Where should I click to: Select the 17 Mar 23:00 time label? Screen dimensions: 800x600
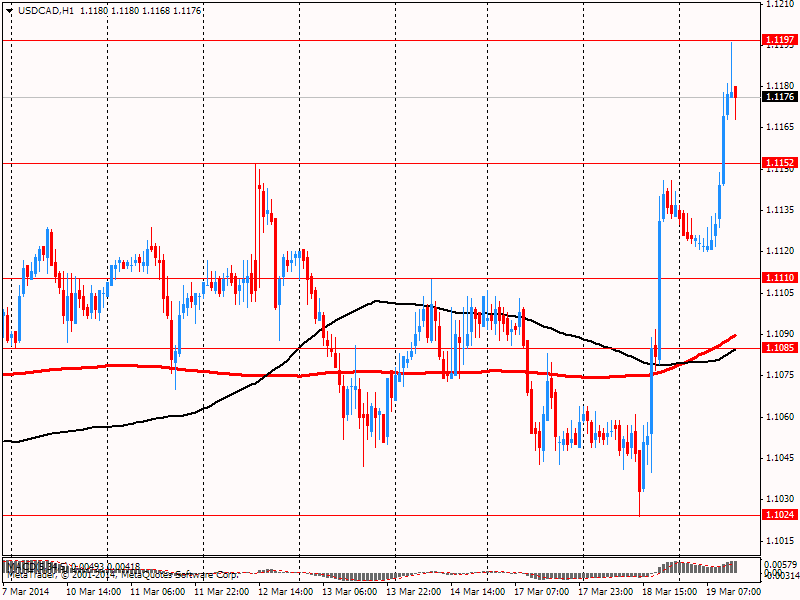click(603, 591)
